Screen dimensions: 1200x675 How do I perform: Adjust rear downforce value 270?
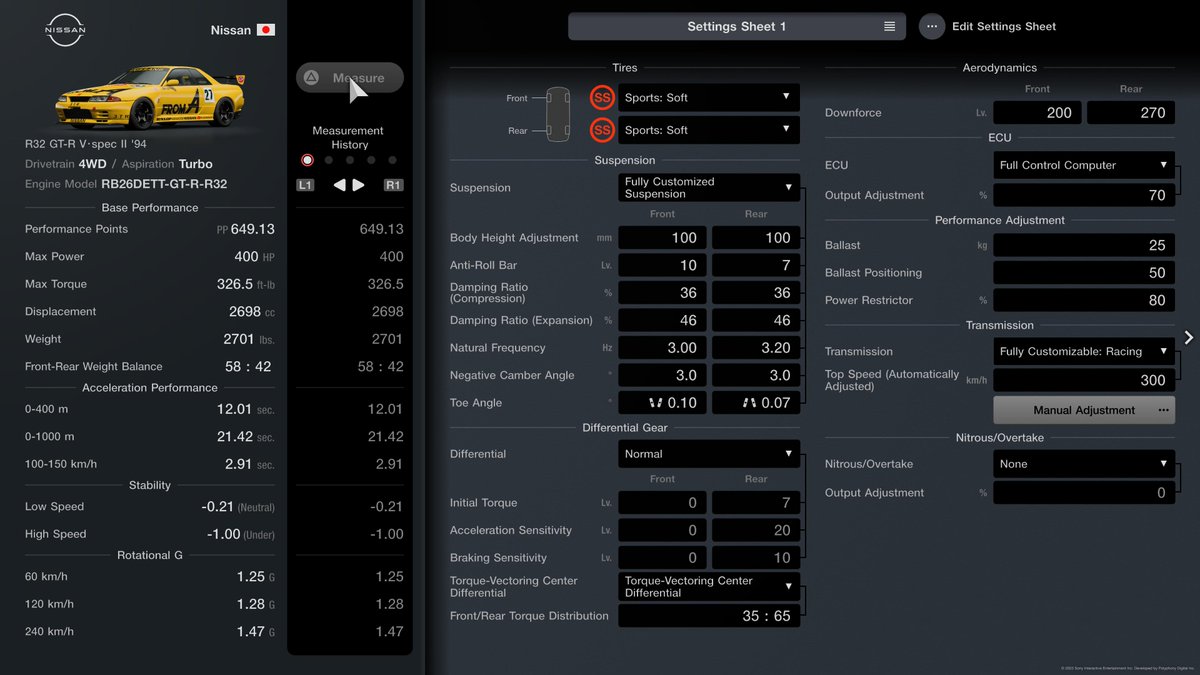(1131, 113)
